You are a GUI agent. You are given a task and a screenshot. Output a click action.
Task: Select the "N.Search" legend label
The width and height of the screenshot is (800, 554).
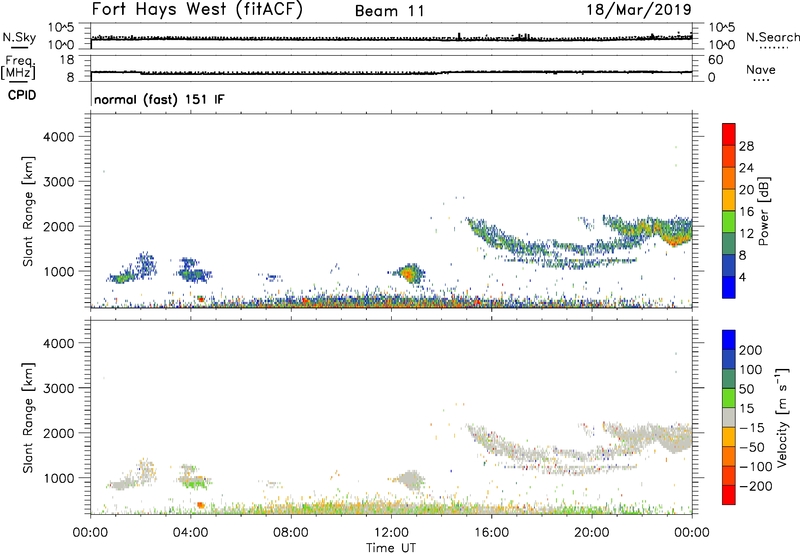click(x=772, y=37)
